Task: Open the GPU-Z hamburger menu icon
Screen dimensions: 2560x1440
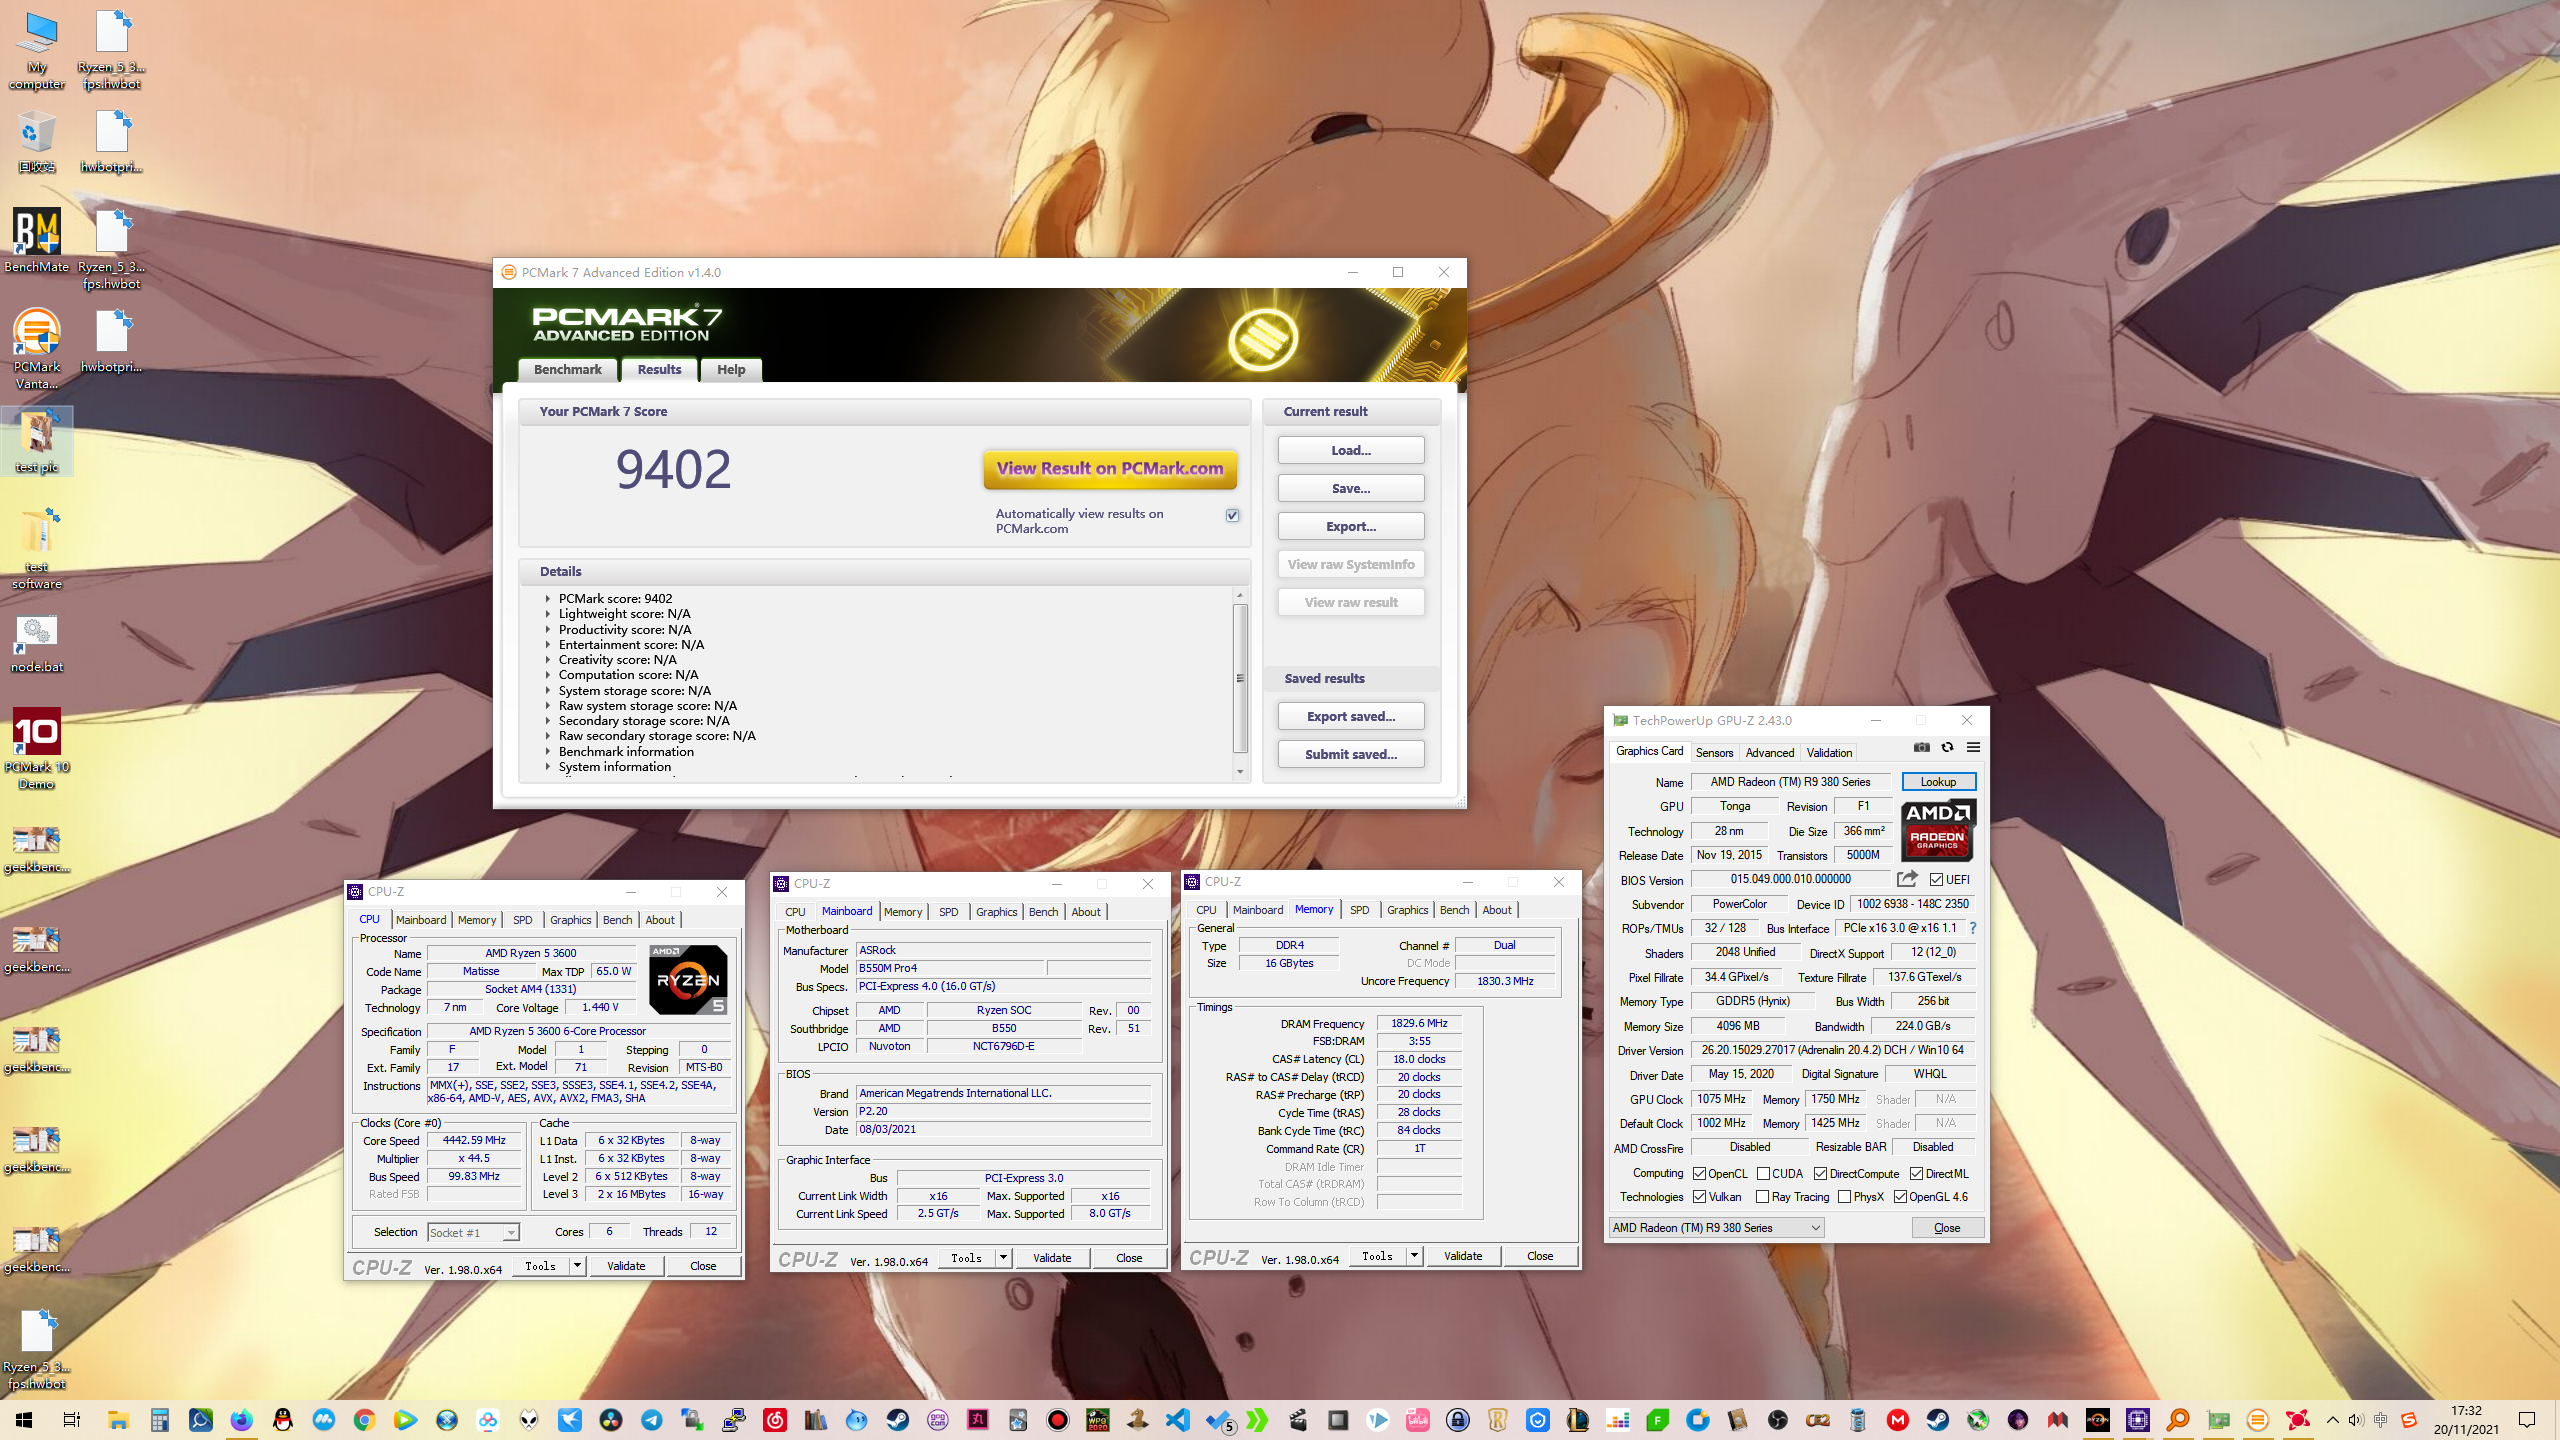Action: coord(1973,747)
